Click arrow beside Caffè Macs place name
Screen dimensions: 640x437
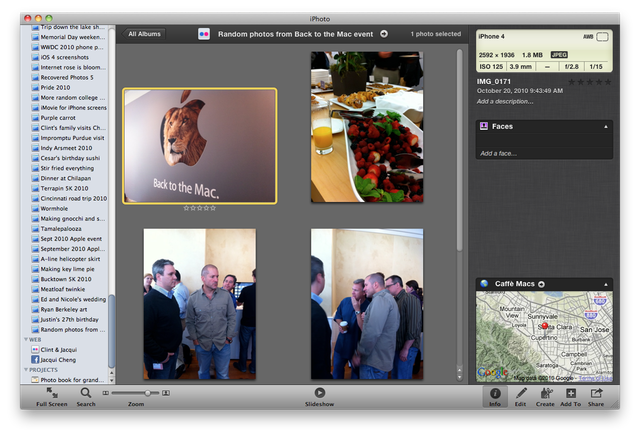pos(541,284)
